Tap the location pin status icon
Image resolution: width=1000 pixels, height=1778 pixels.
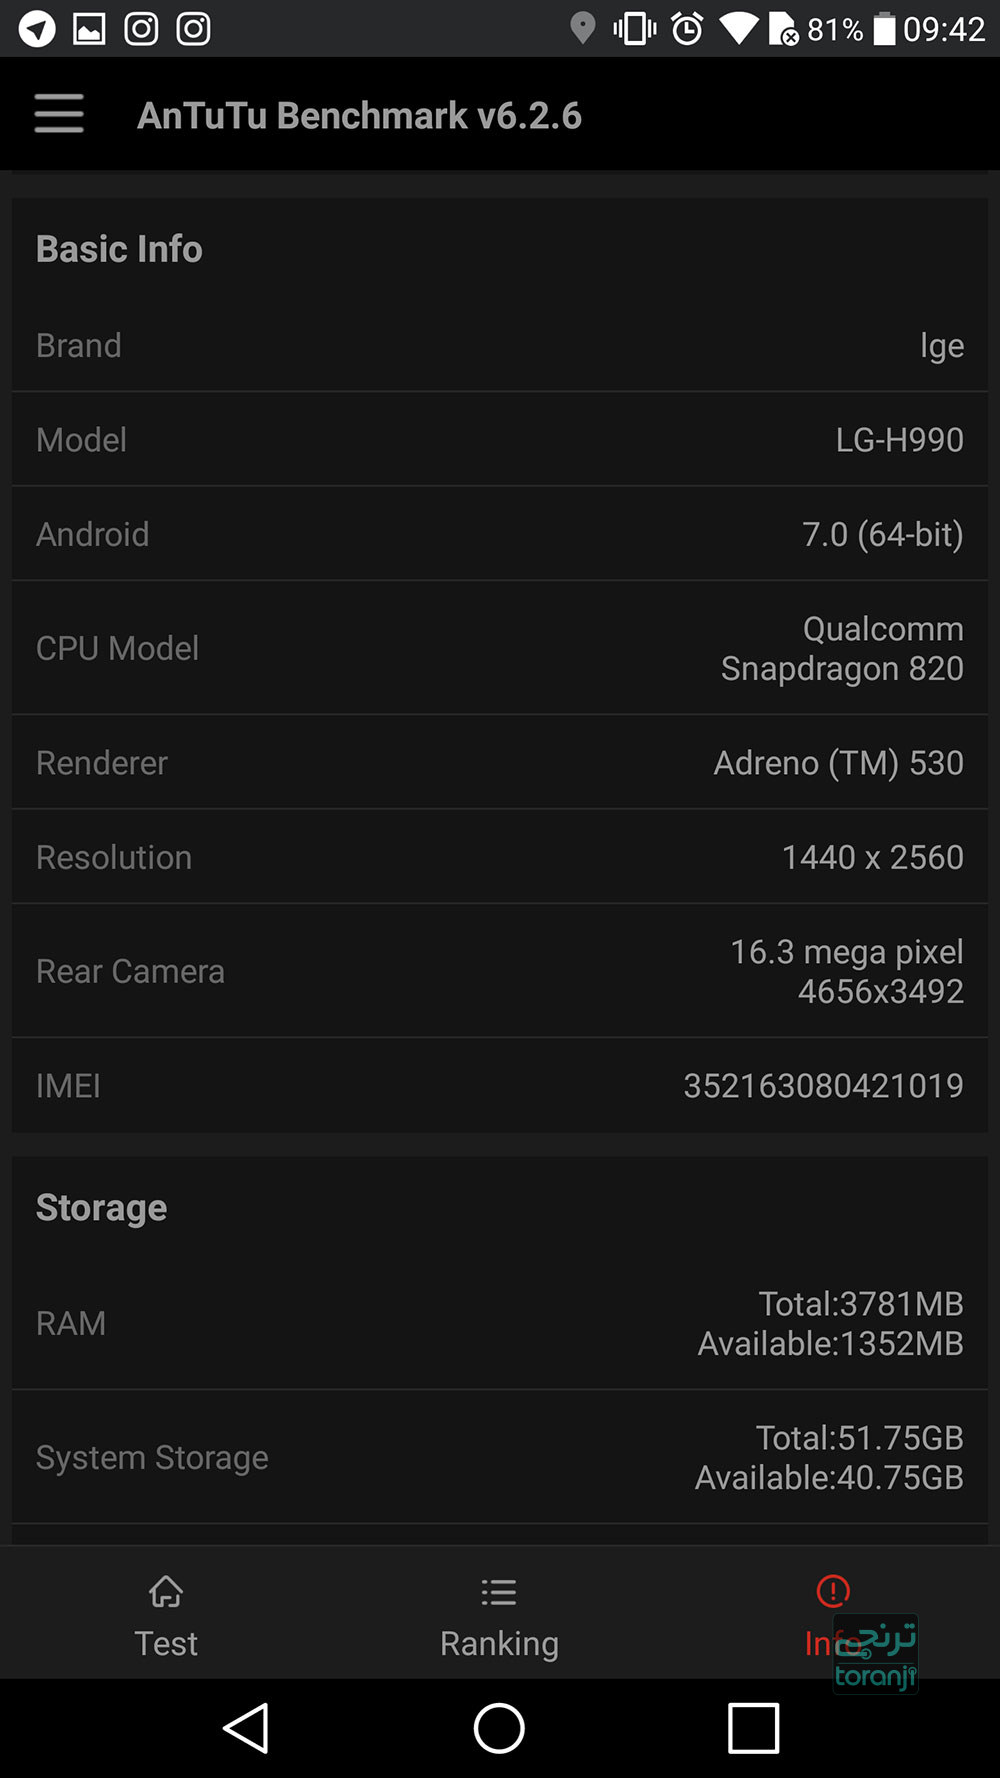[x=582, y=29]
